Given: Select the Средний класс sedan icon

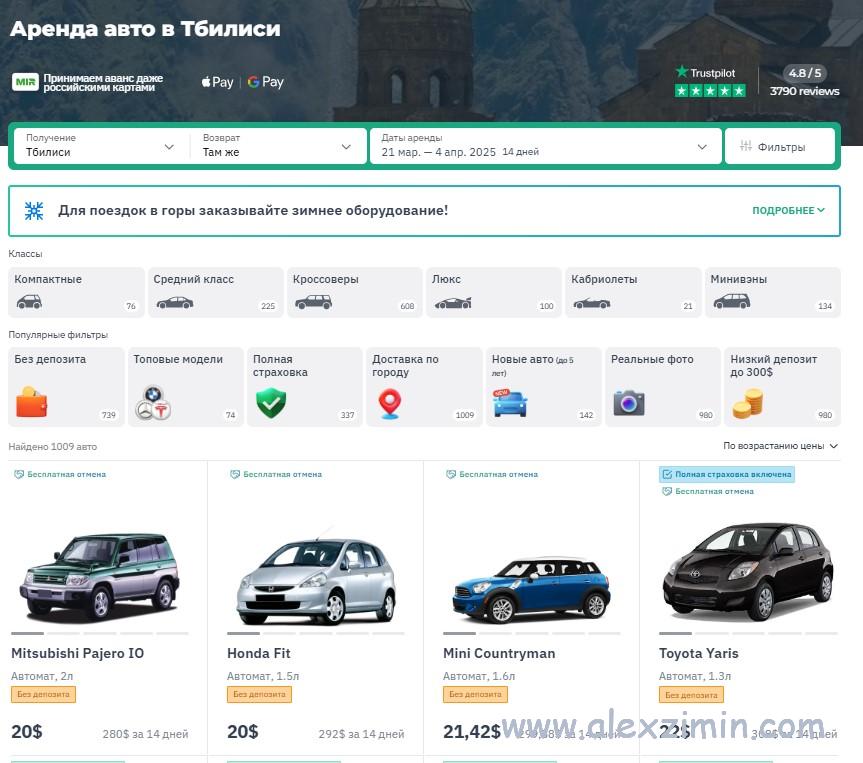Looking at the screenshot, I should click(174, 303).
